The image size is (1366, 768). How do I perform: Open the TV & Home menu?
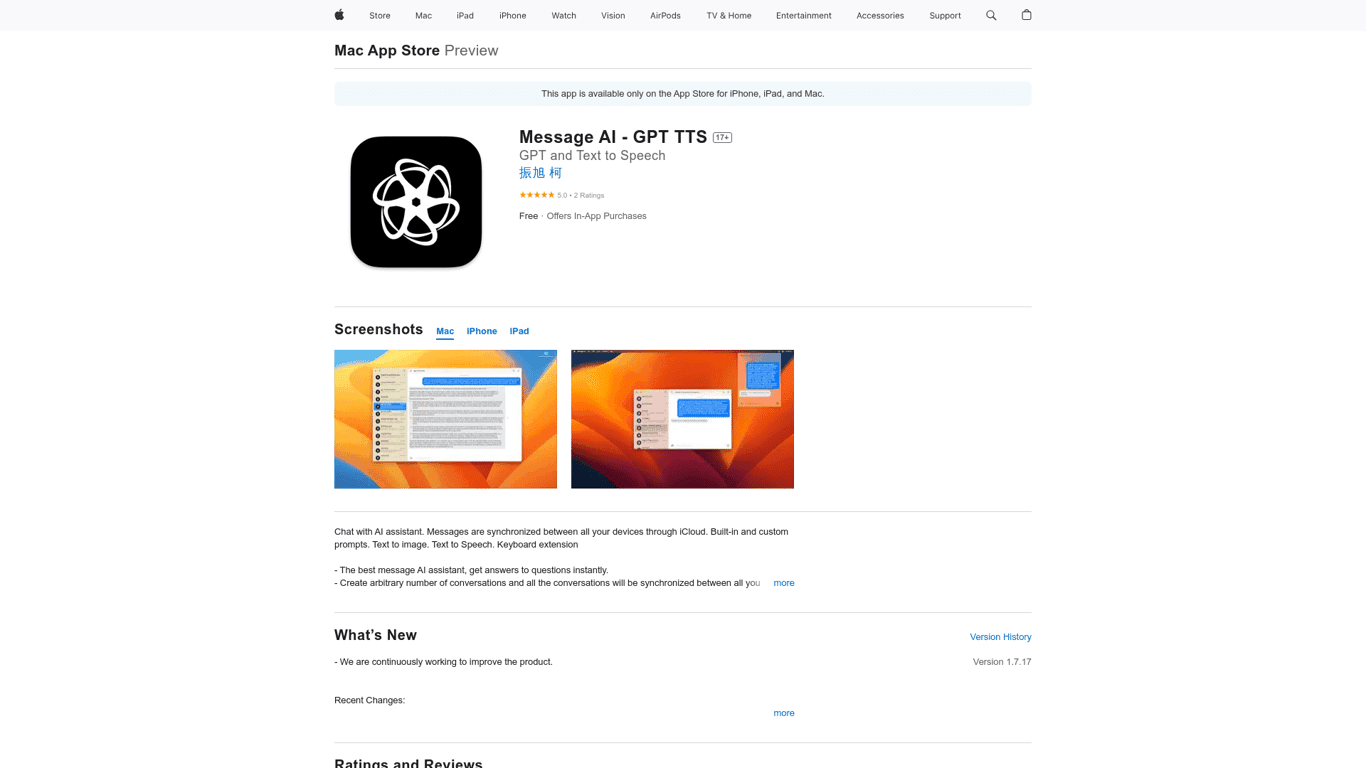(x=728, y=15)
